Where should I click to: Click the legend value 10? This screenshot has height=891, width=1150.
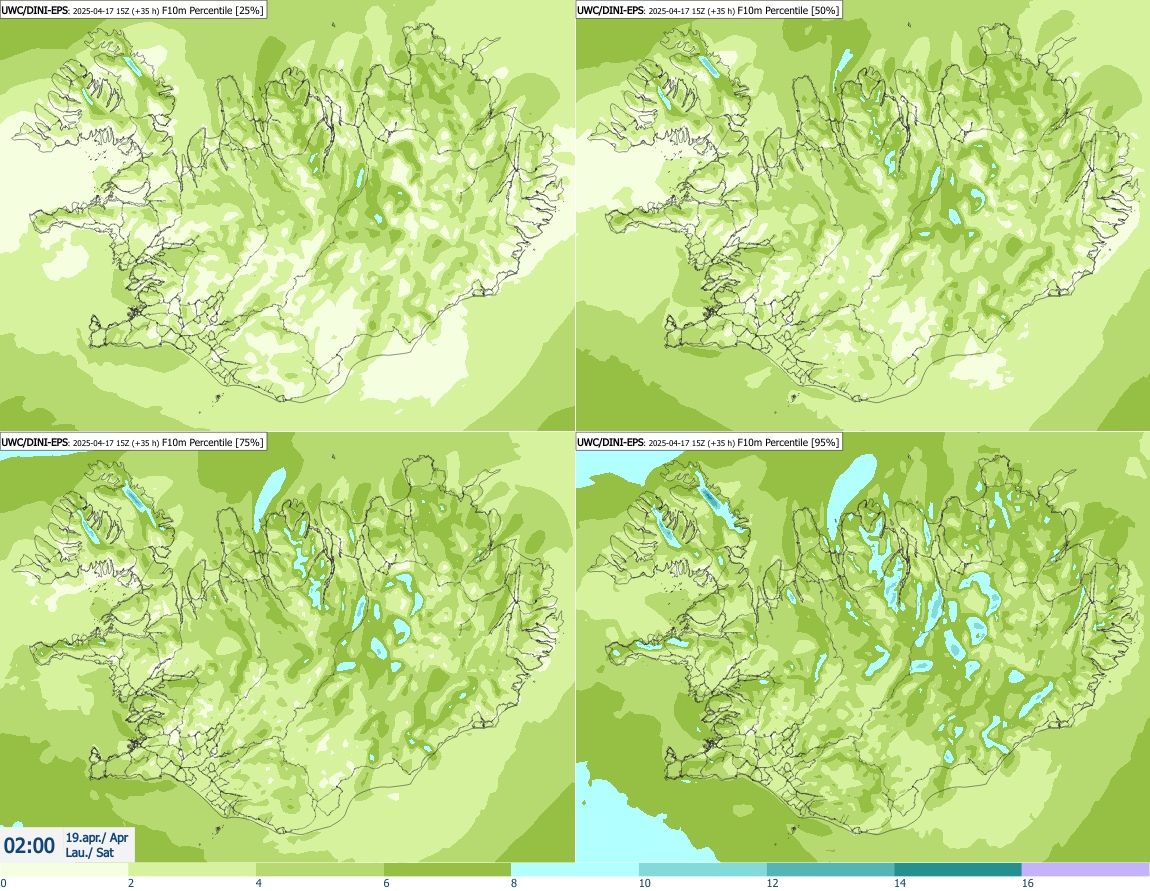pos(645,883)
